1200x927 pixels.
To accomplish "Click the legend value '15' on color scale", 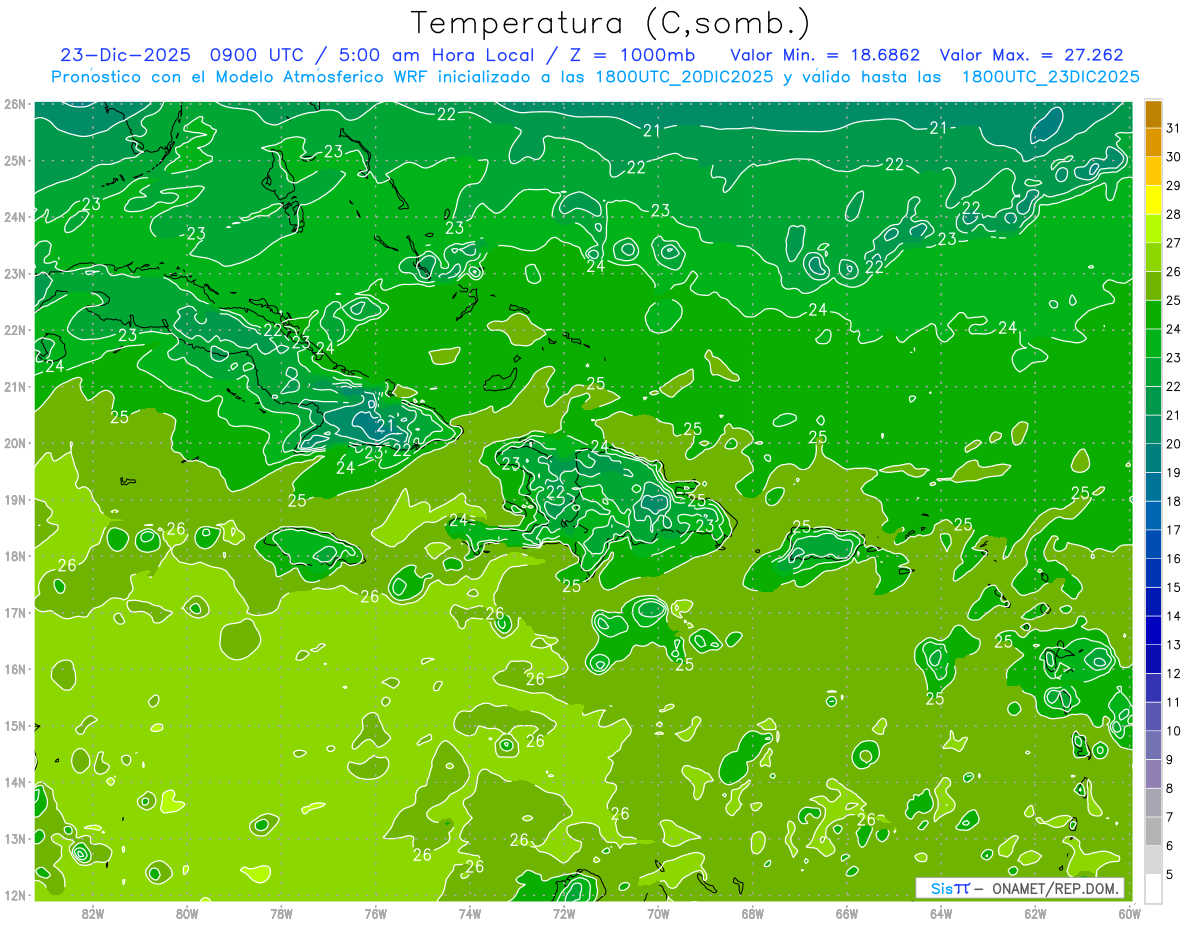I will [1173, 587].
